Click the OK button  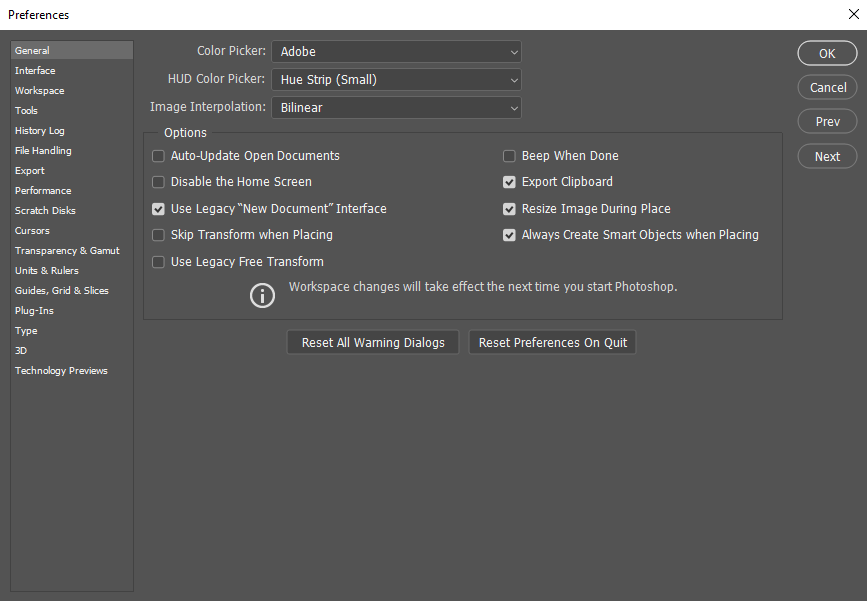827,54
